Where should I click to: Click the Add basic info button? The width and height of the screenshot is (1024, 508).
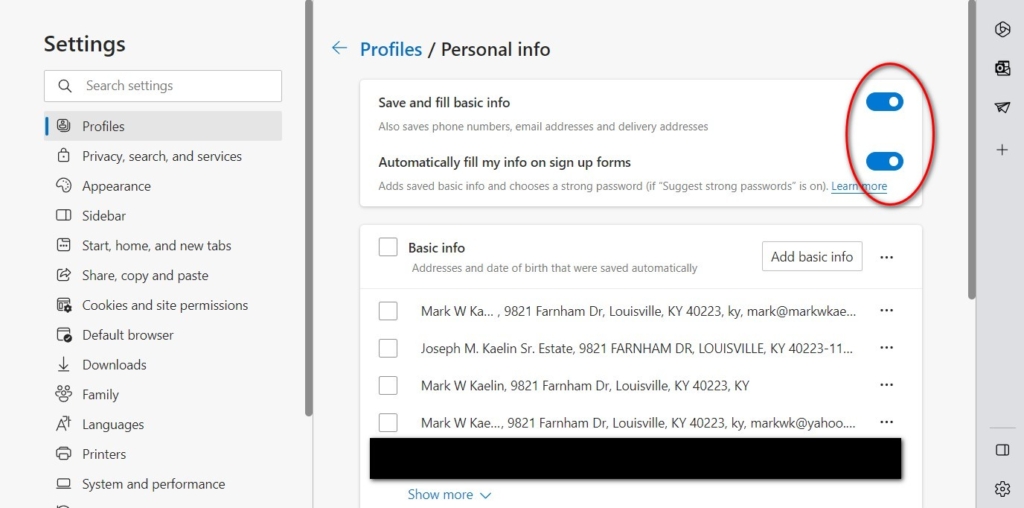pos(811,257)
